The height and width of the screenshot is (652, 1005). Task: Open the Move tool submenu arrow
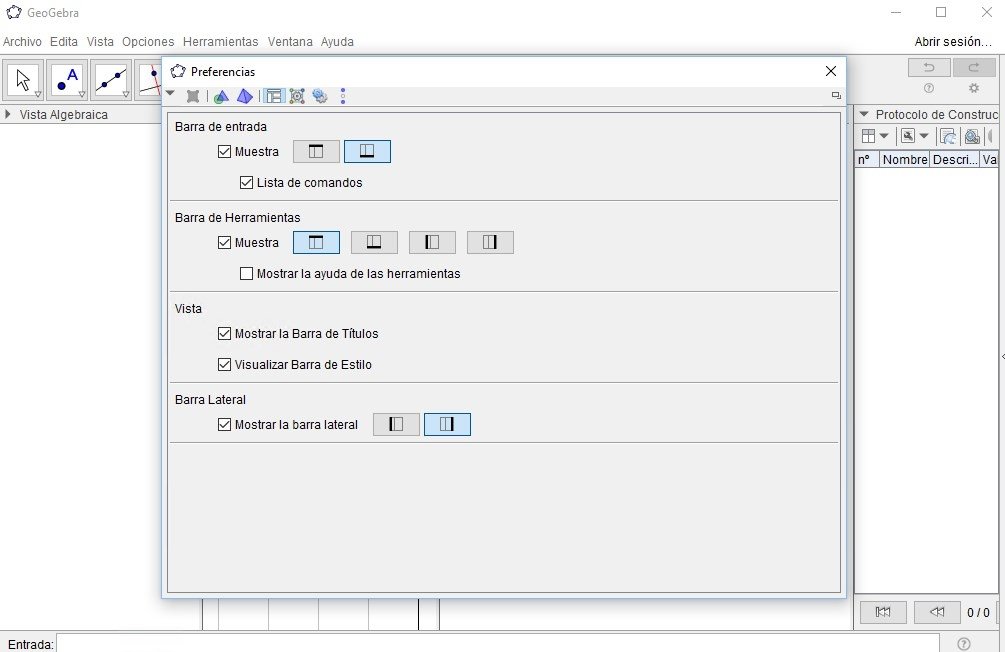coord(38,94)
